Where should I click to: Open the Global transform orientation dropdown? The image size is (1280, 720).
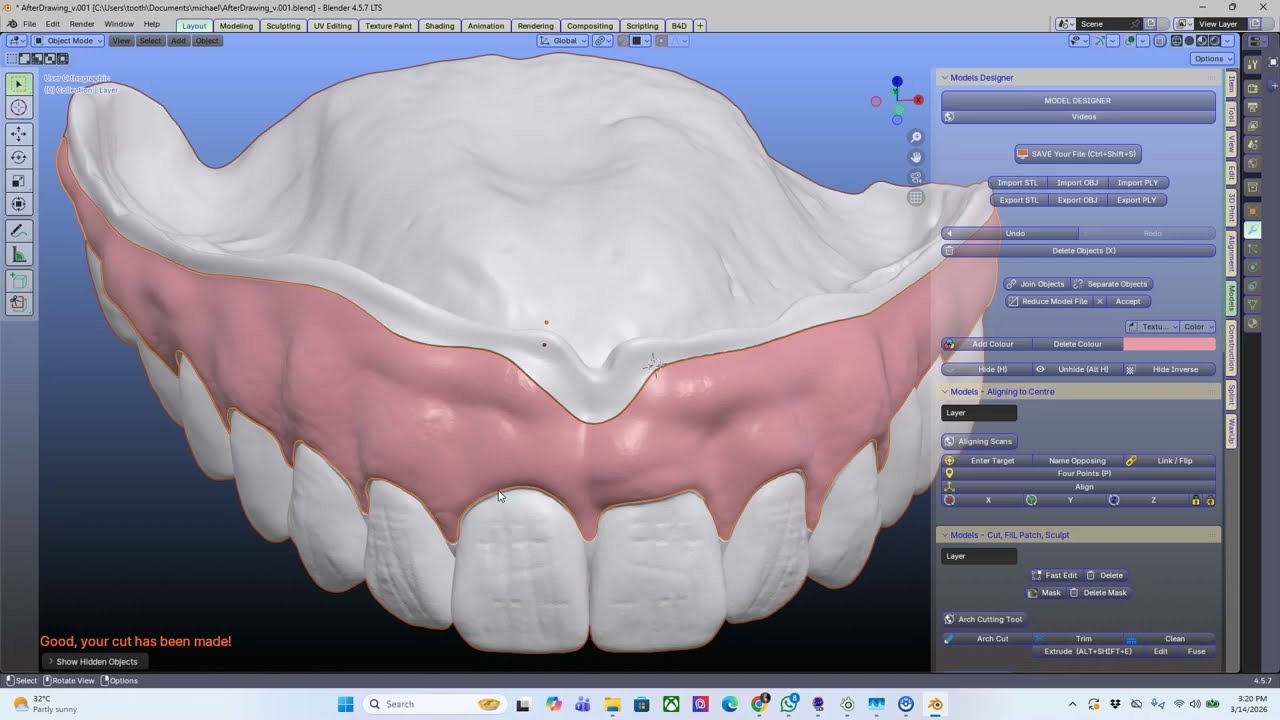point(562,41)
